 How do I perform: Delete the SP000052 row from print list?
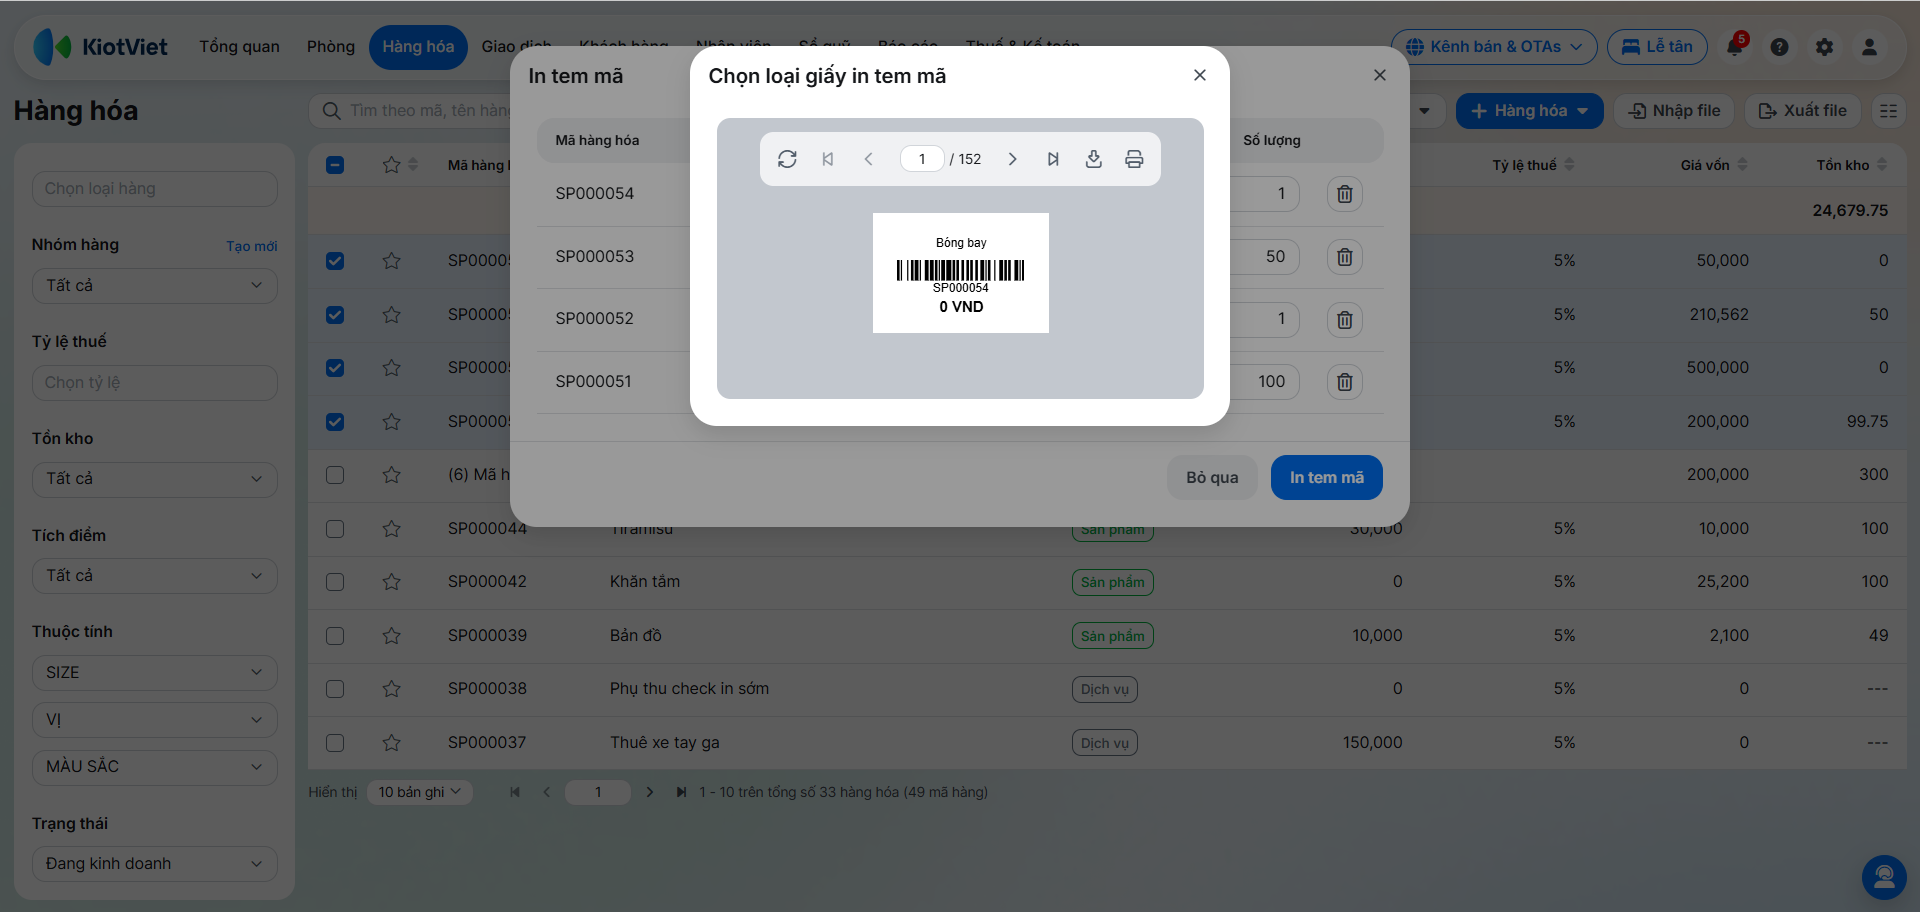[x=1345, y=319]
